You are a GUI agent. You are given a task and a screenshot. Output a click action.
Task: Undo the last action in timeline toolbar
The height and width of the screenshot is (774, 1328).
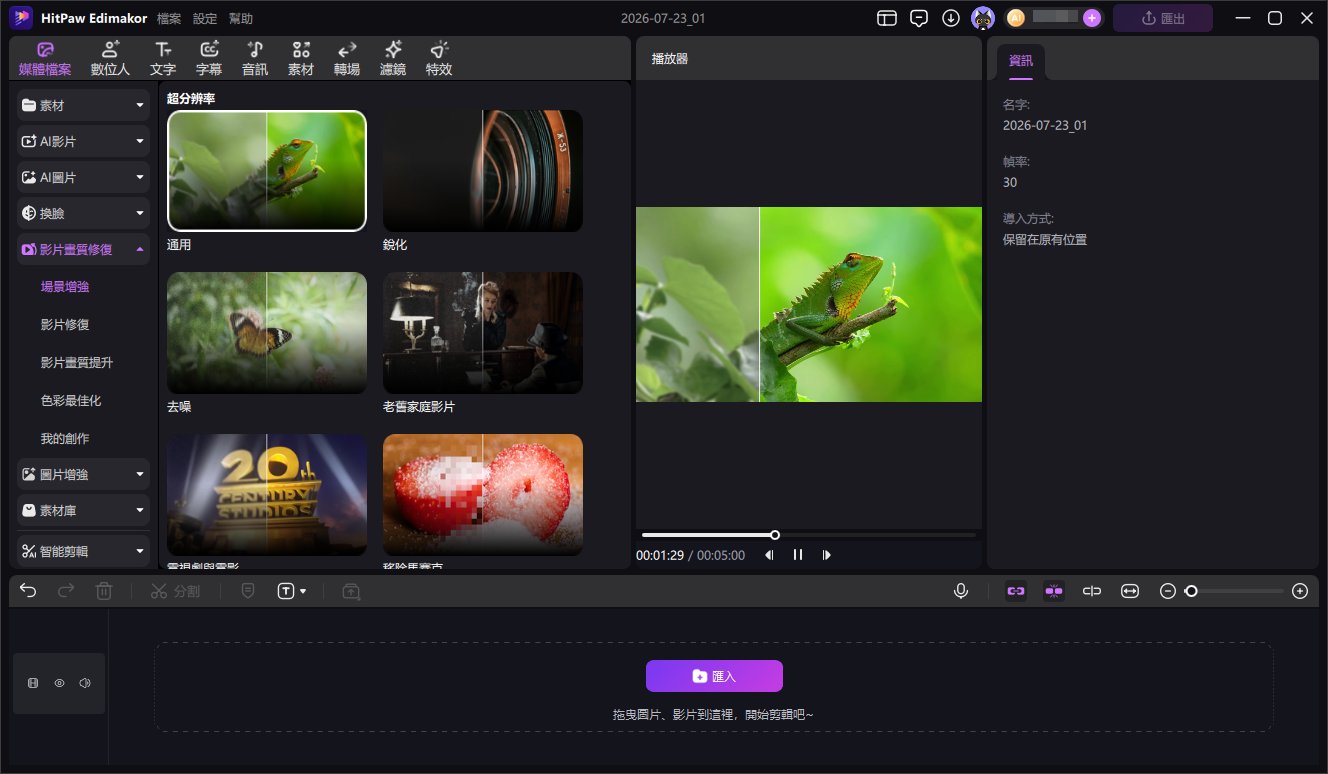point(28,591)
